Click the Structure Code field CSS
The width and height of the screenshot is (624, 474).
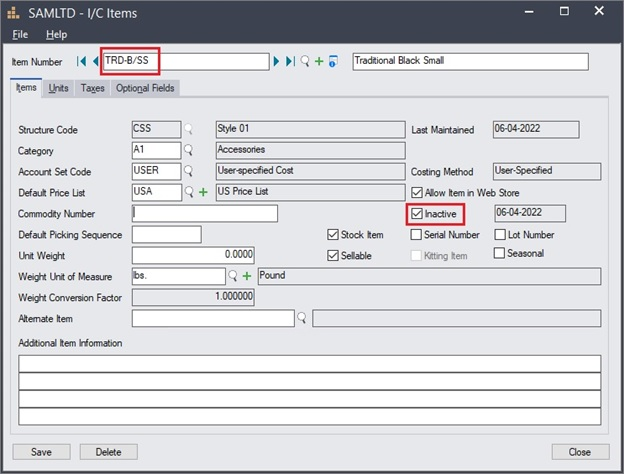click(x=156, y=129)
